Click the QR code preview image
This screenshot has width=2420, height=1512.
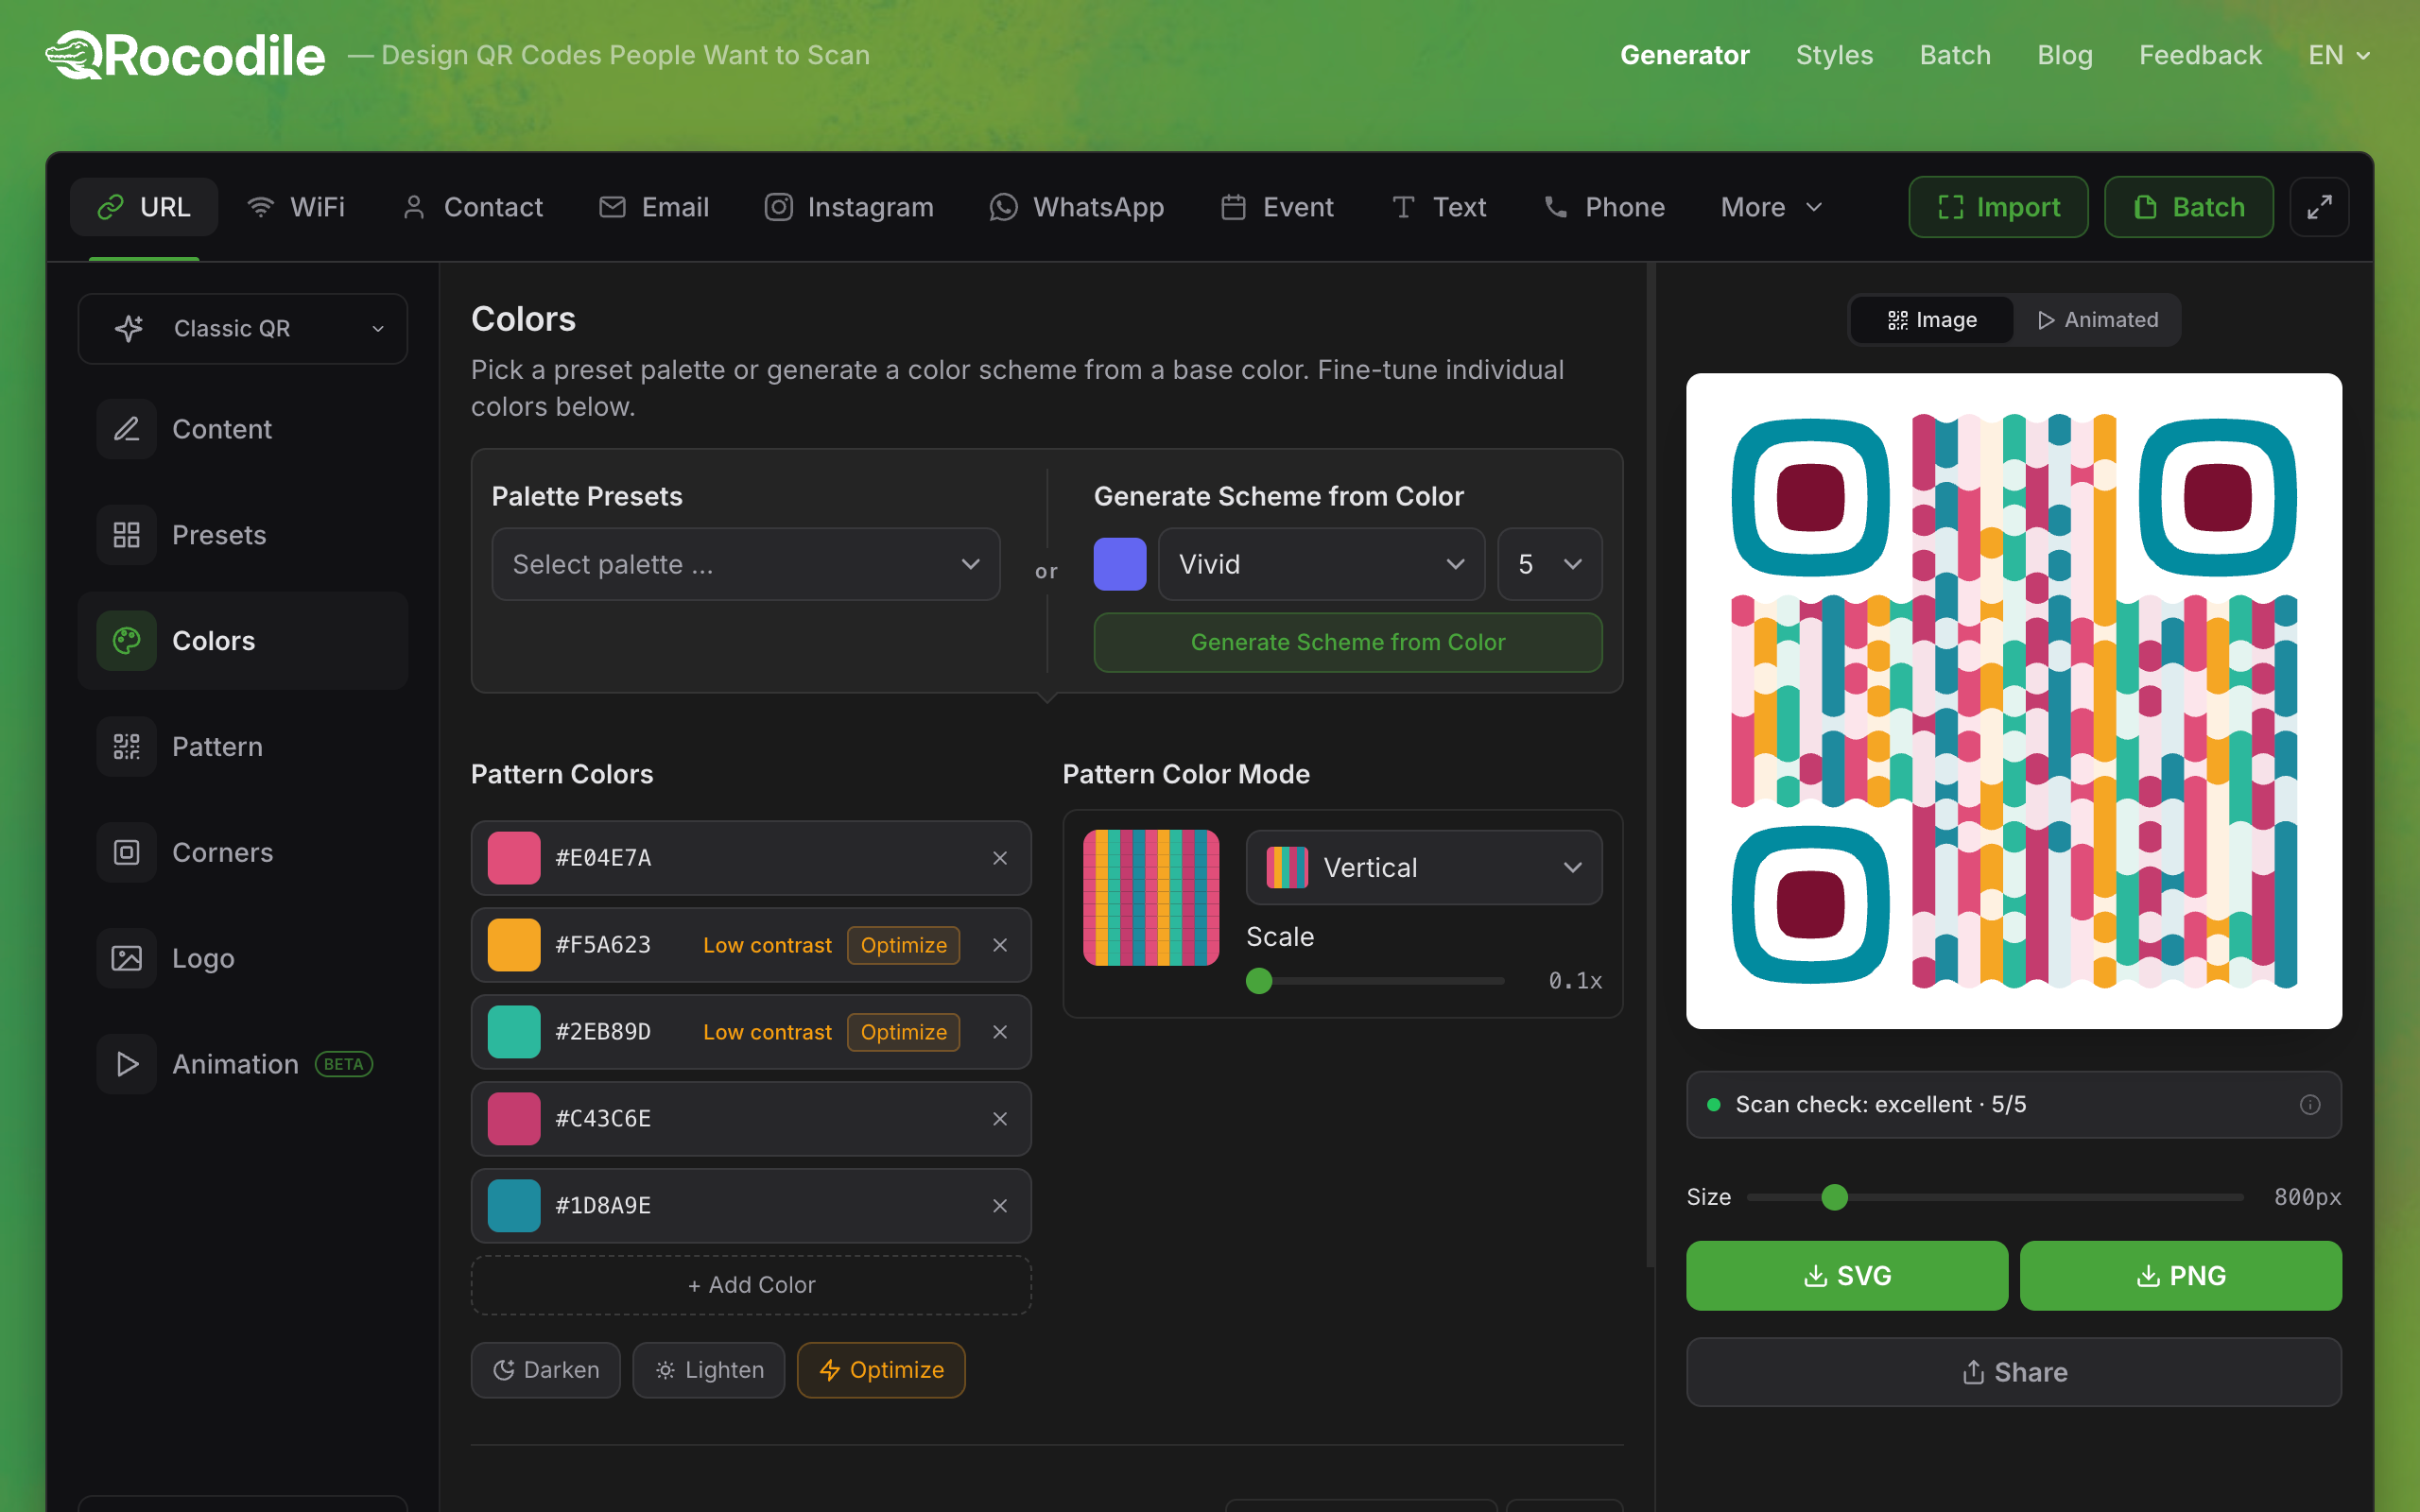[2014, 701]
